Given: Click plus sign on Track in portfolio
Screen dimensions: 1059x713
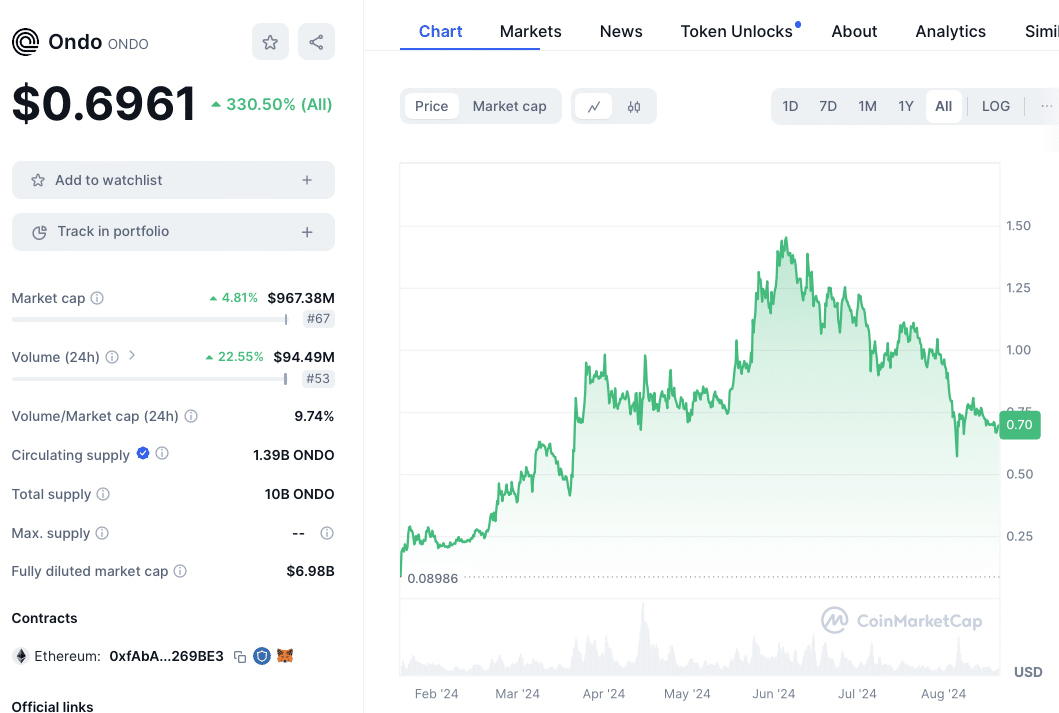Looking at the screenshot, I should (307, 232).
